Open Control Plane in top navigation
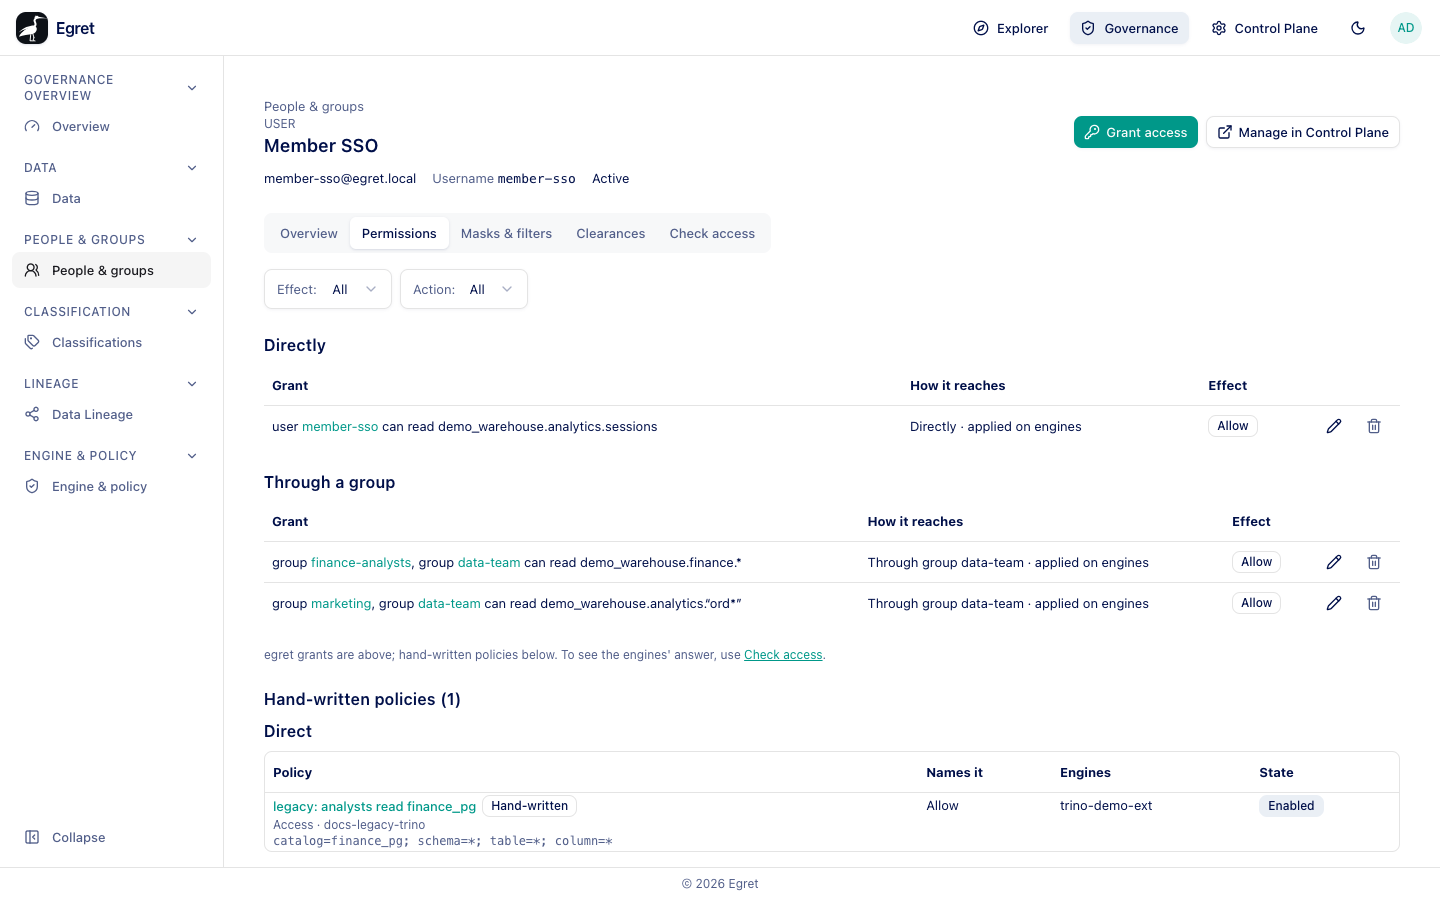 point(1264,28)
